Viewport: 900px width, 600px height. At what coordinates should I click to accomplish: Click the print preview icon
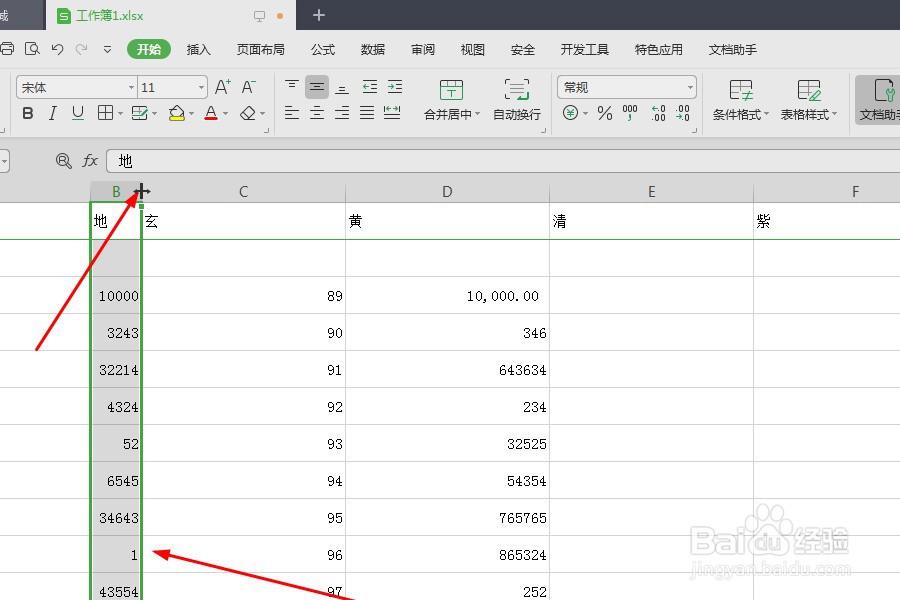32,49
